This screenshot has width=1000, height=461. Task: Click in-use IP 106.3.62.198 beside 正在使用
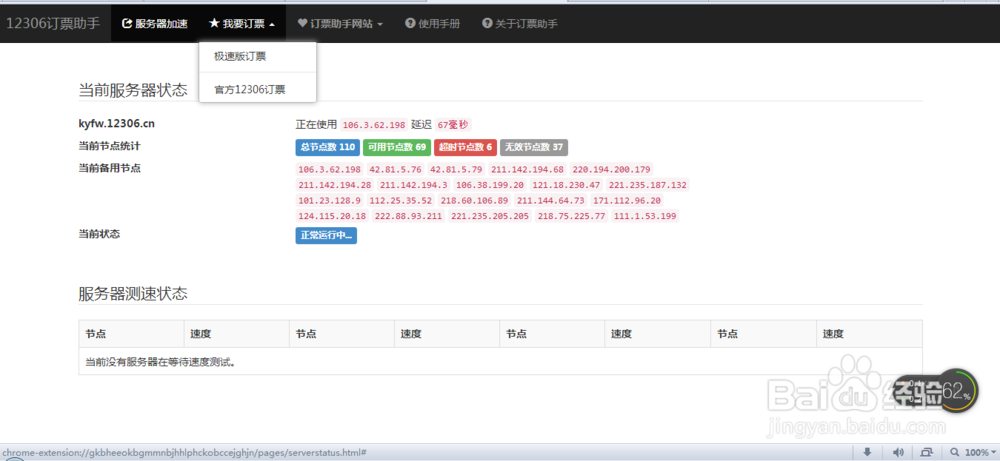(x=374, y=125)
